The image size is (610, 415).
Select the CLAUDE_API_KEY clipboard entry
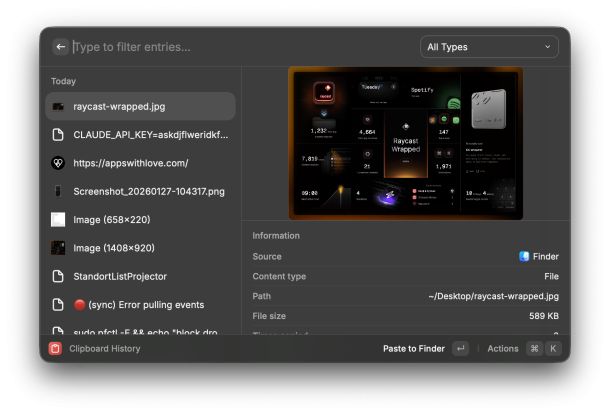pos(140,135)
